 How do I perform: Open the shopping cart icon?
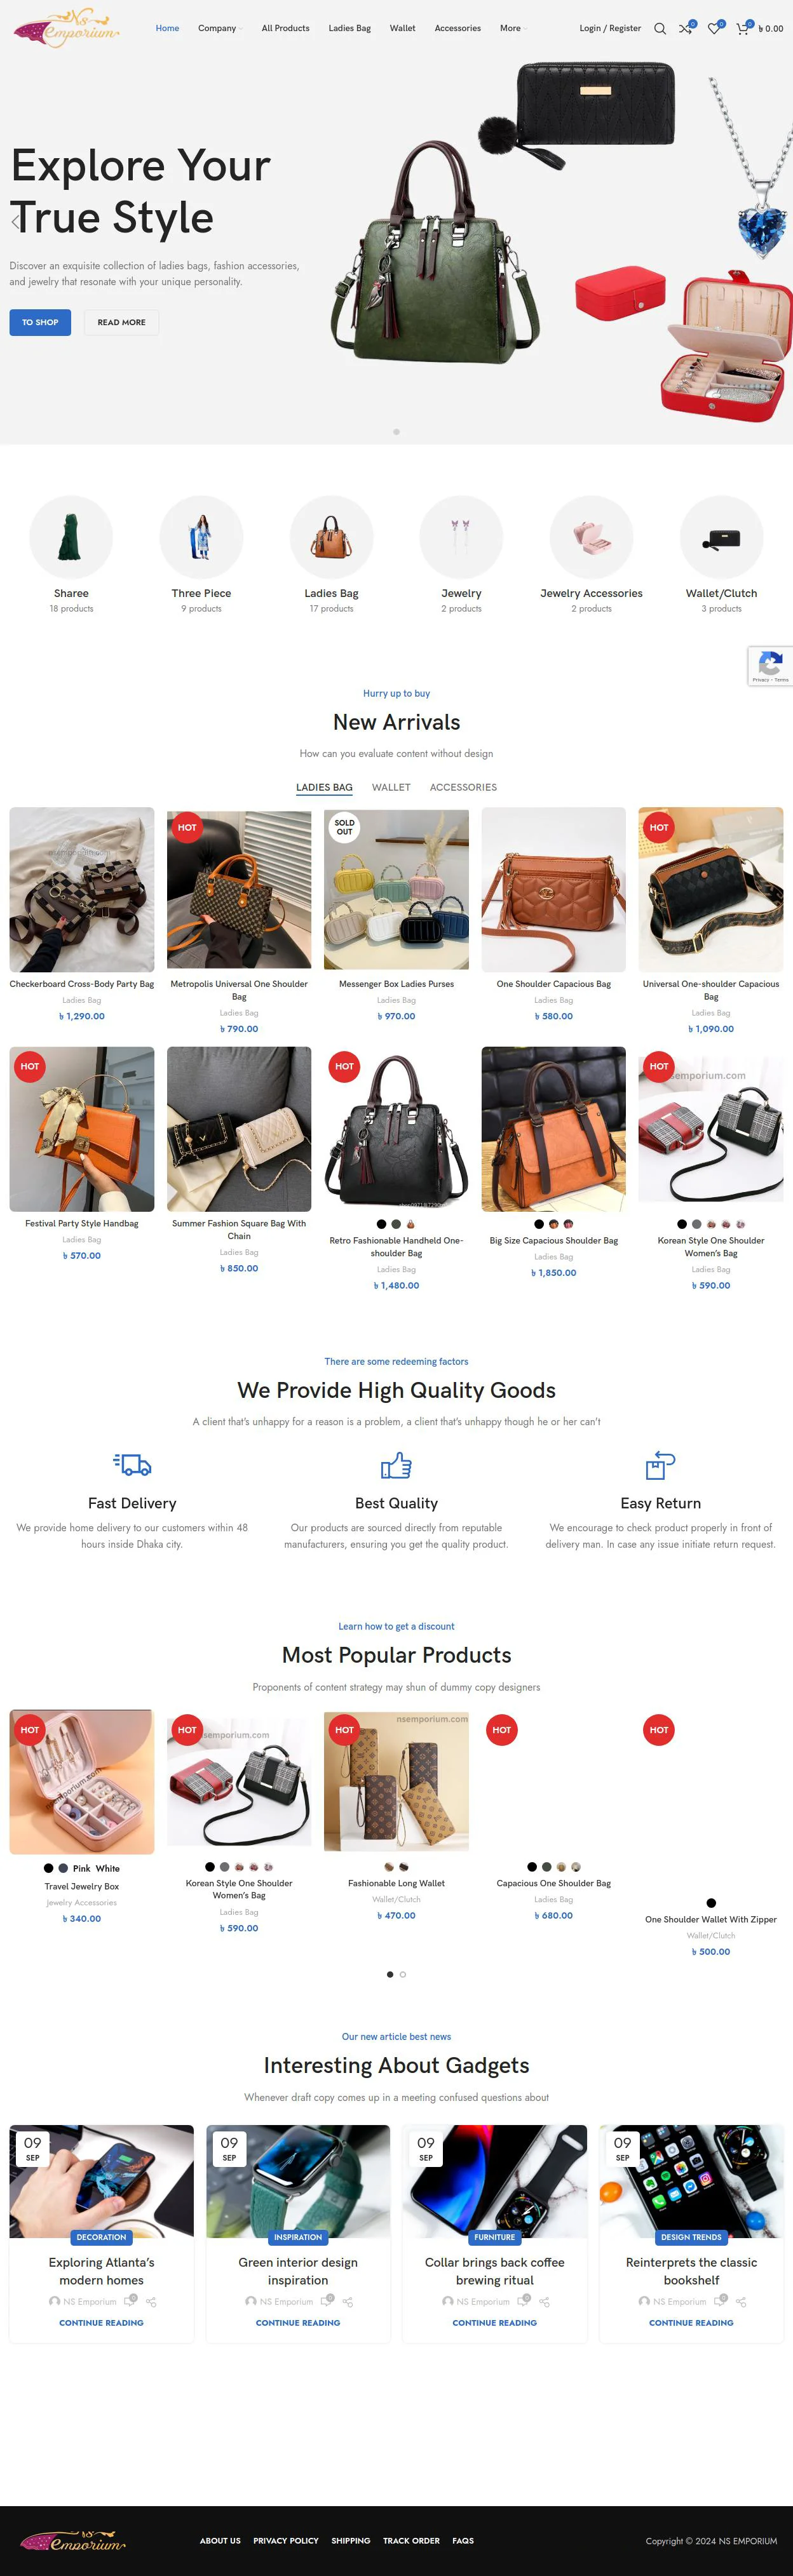[742, 28]
